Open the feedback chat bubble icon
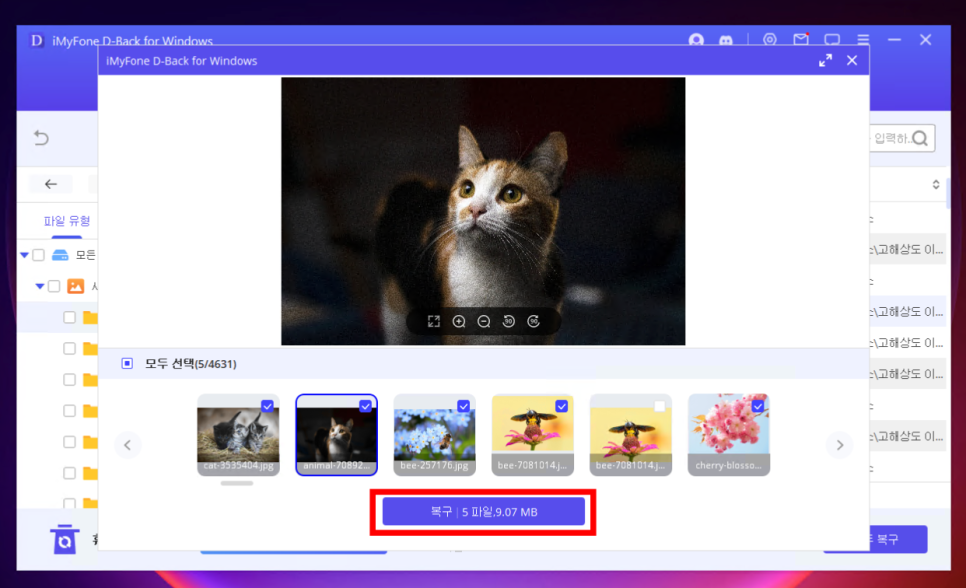Screen dimensions: 966x588 (832, 39)
